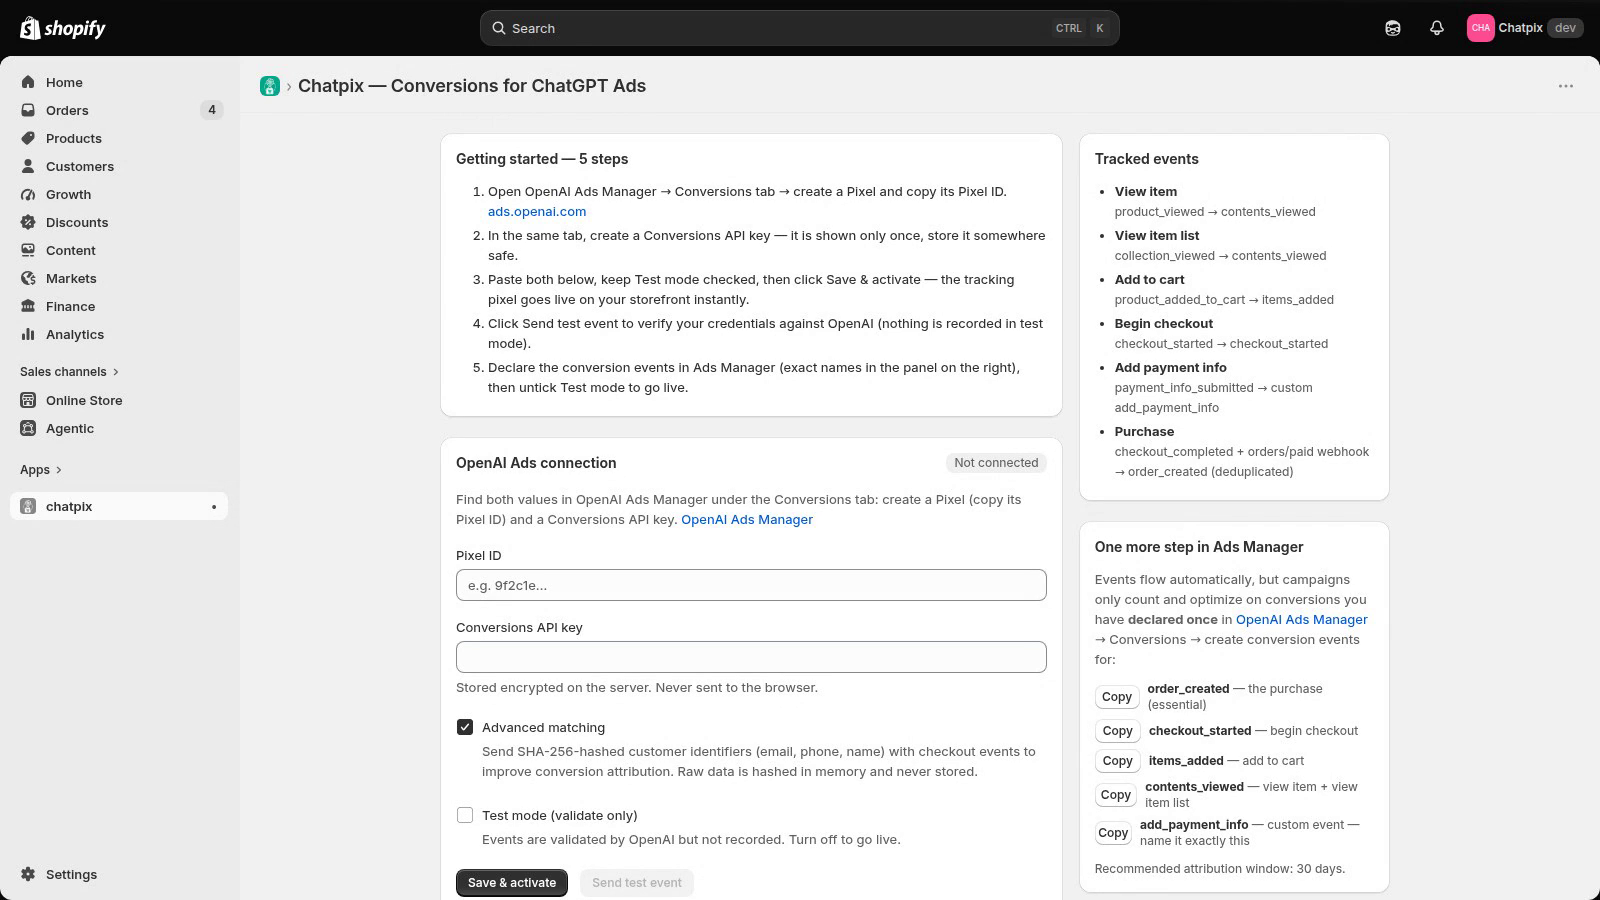
Task: Copy the order_created event name
Action: pyautogui.click(x=1117, y=697)
